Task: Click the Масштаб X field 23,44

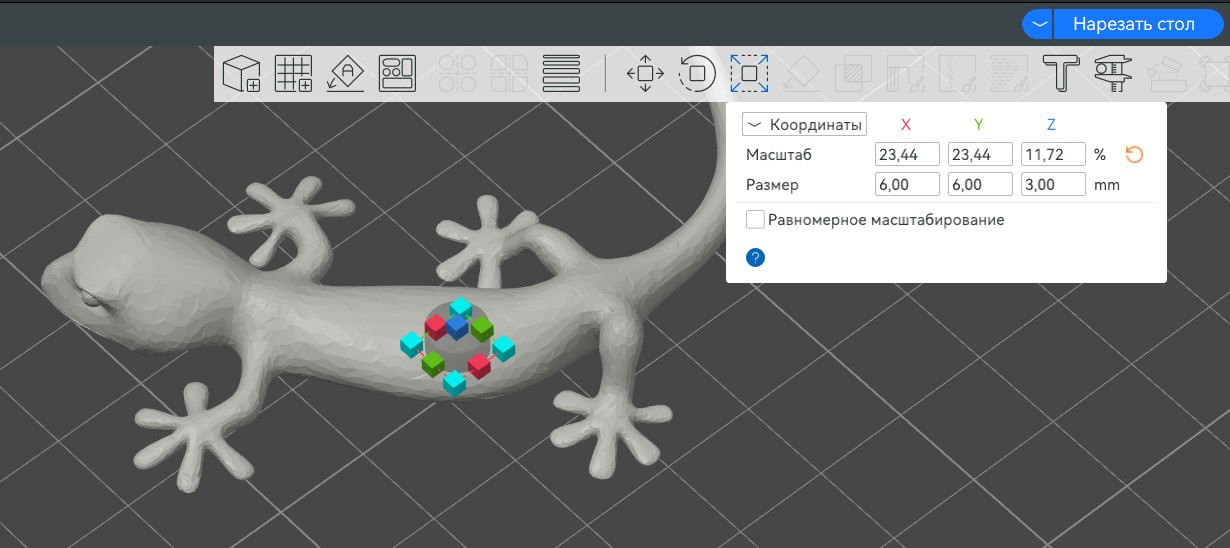Action: pos(907,155)
